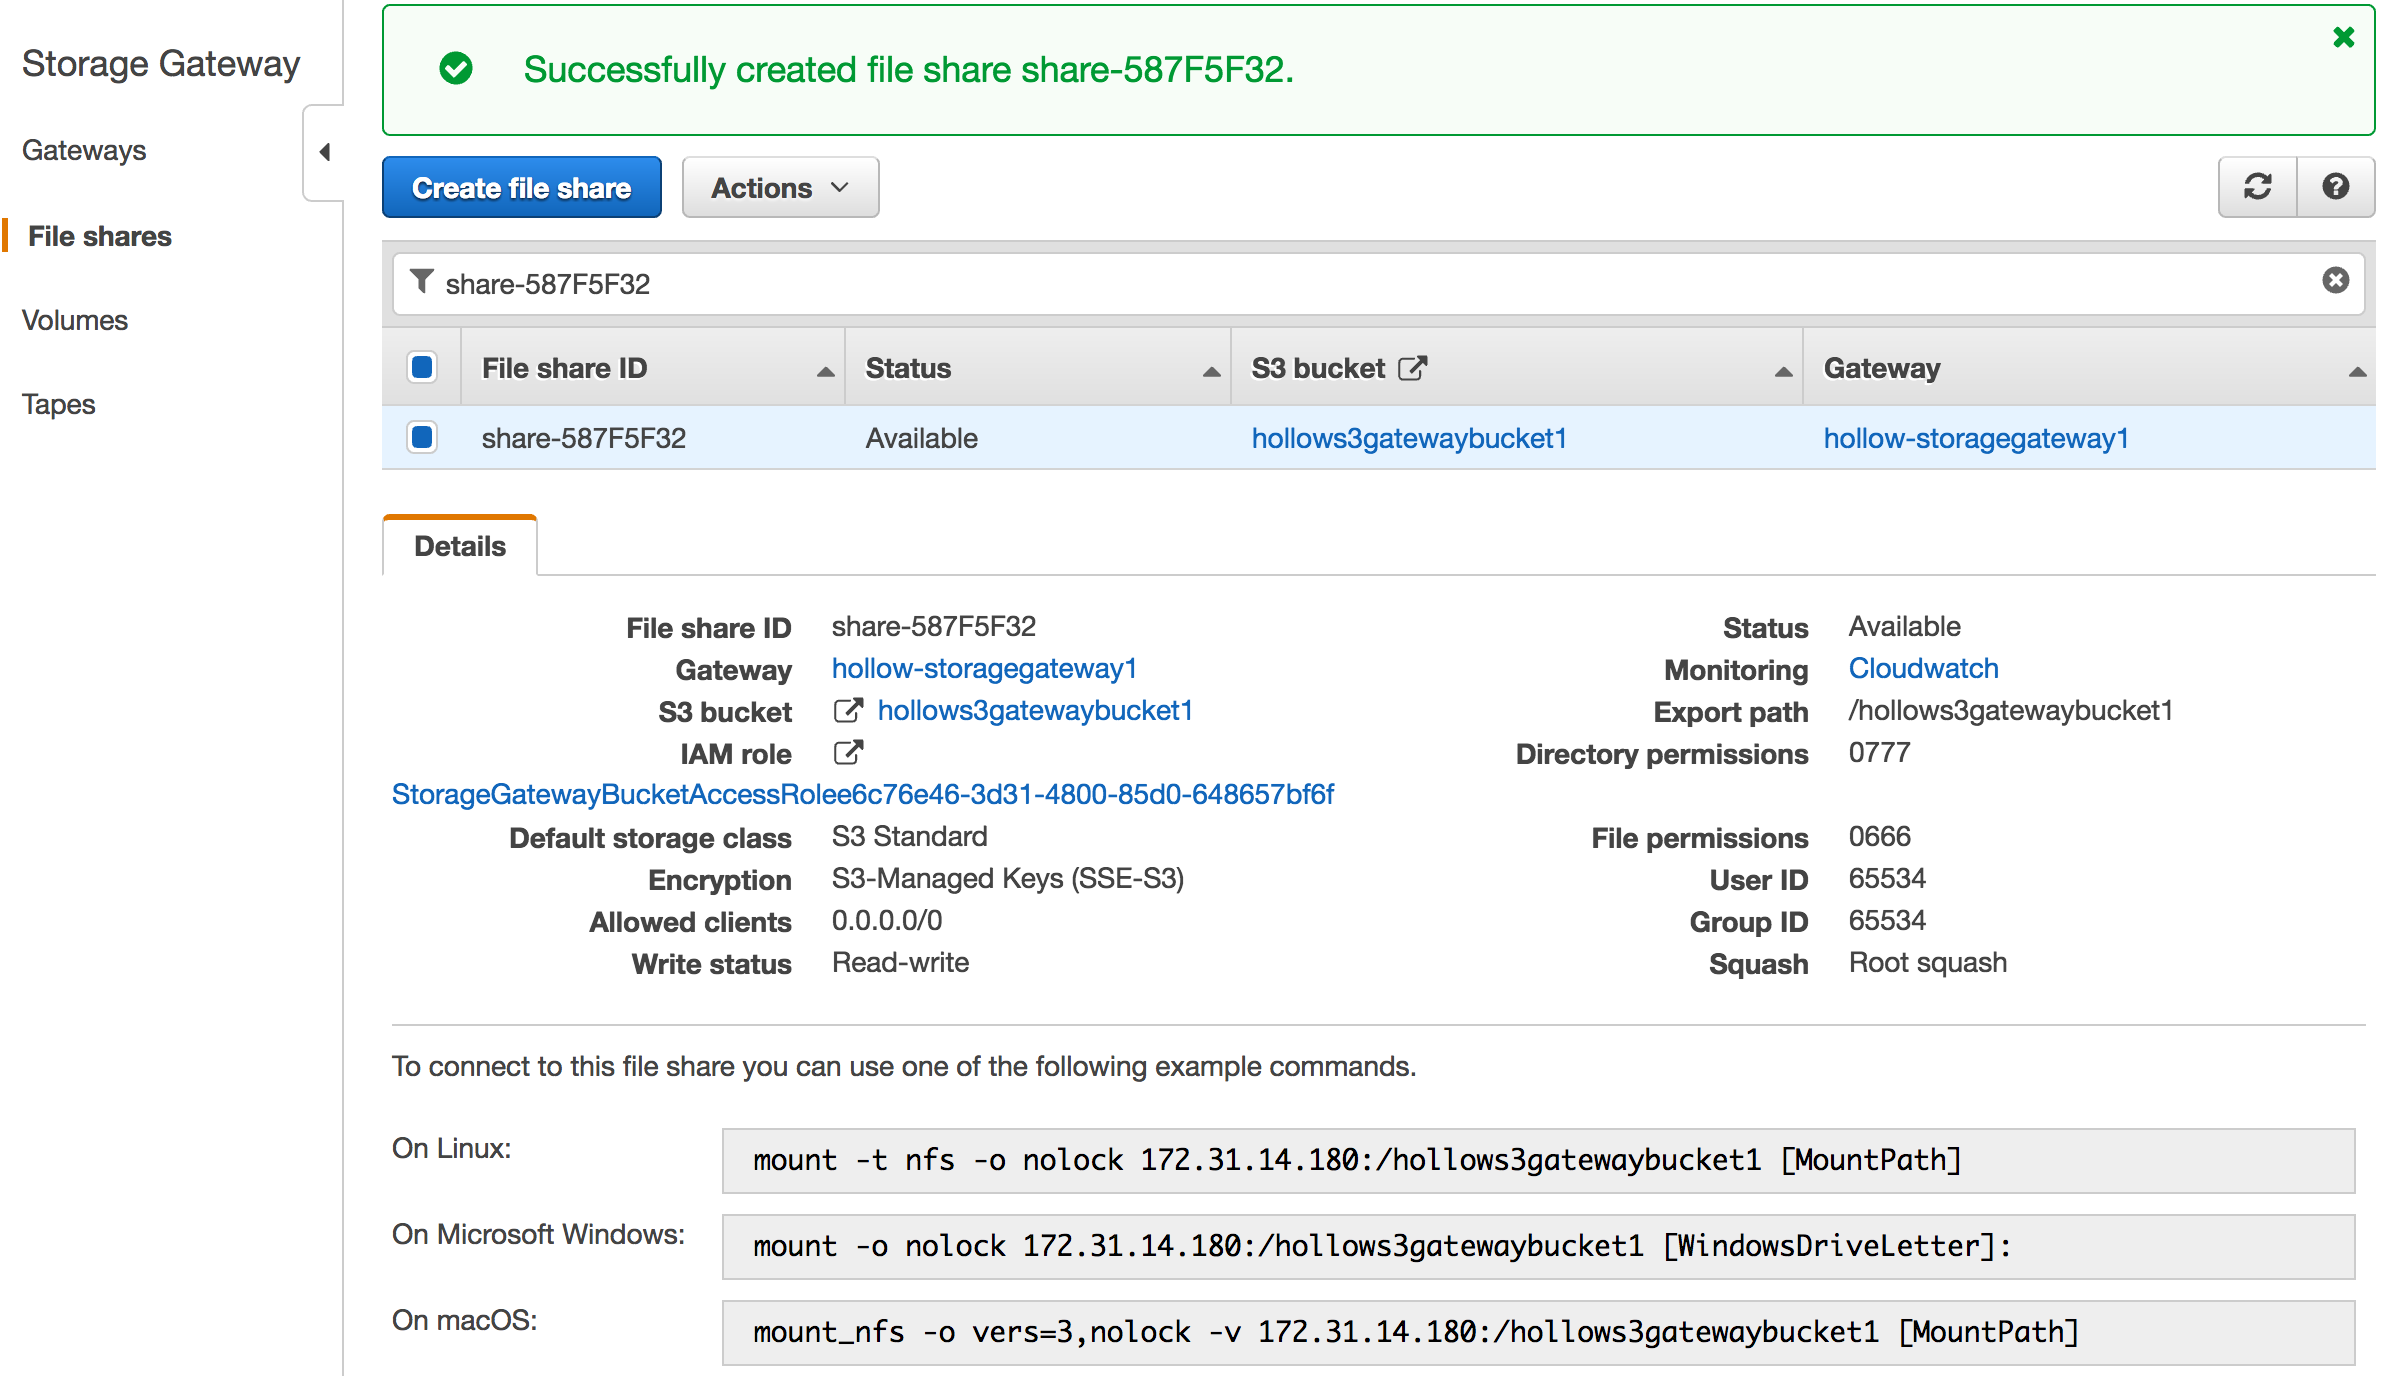Uncheck the share-587F5F32 row checkbox
This screenshot has width=2388, height=1376.
pyautogui.click(x=422, y=437)
